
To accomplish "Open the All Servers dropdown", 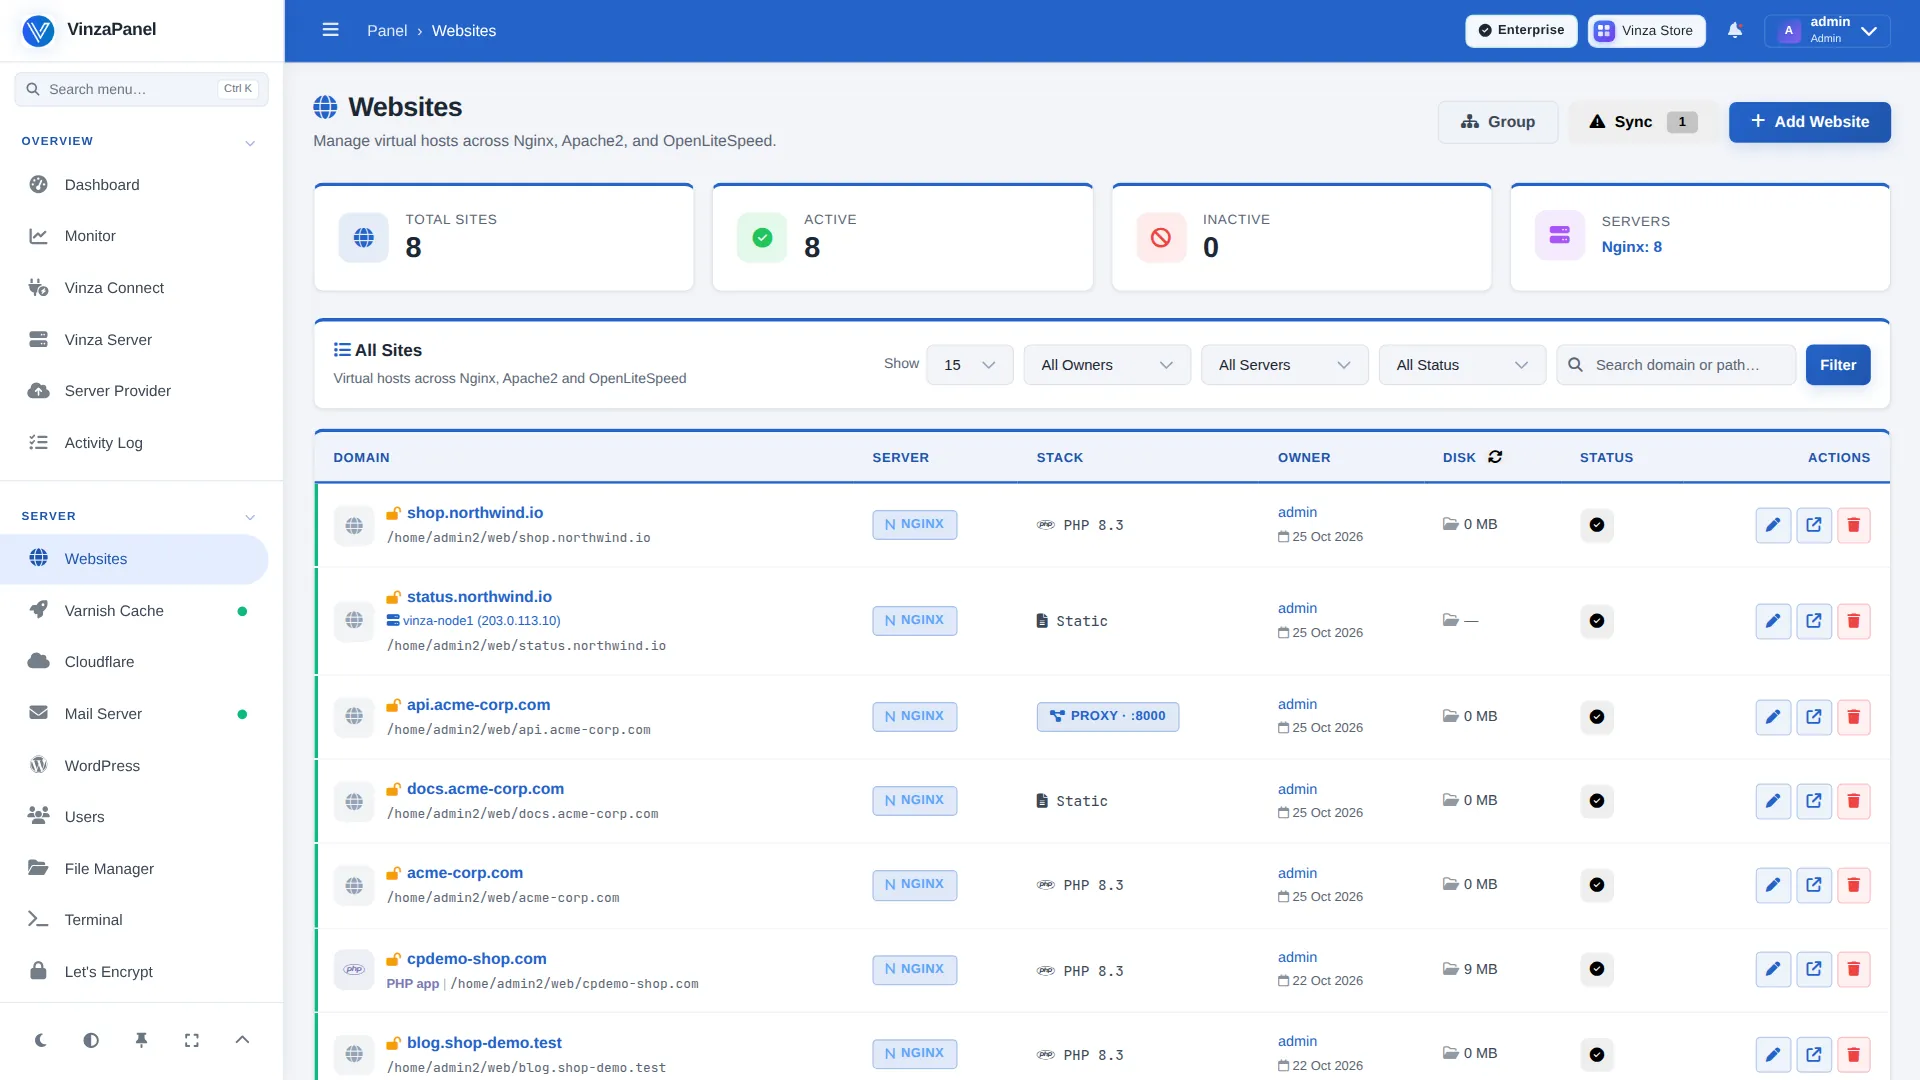I will (x=1285, y=365).
